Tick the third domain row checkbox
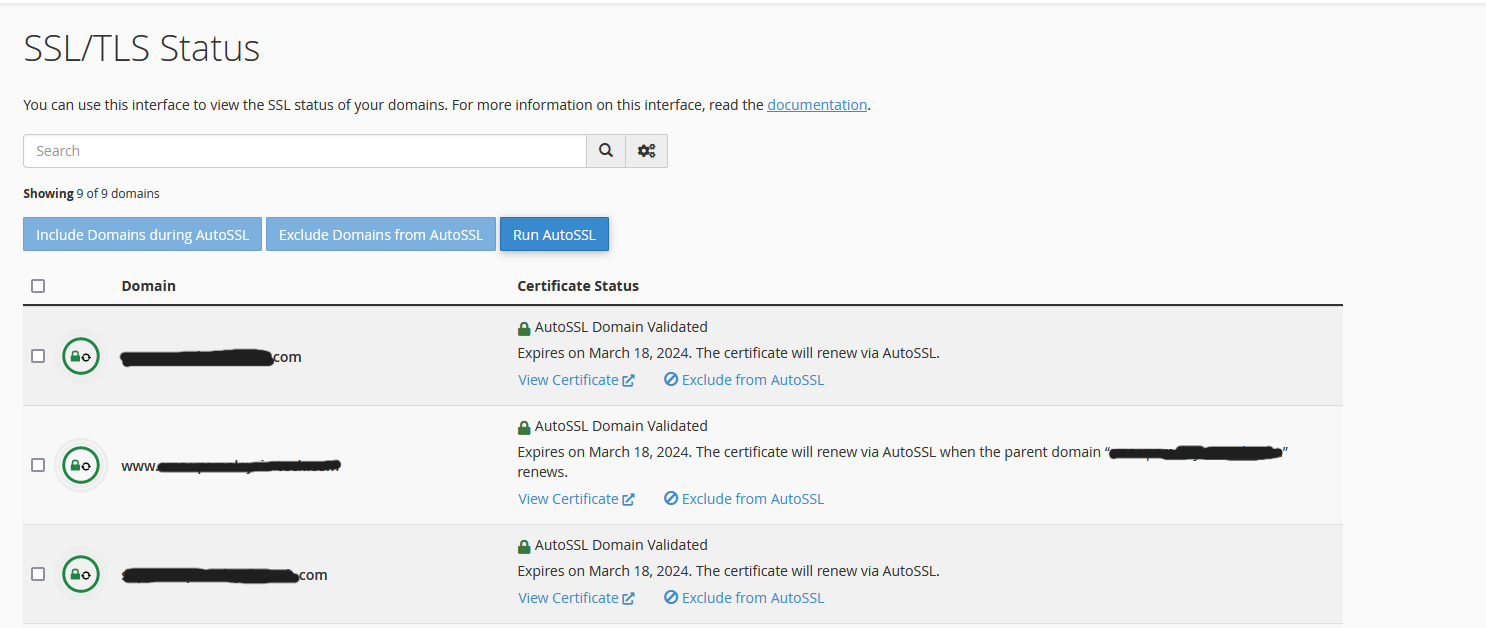The image size is (1486, 628). point(38,574)
